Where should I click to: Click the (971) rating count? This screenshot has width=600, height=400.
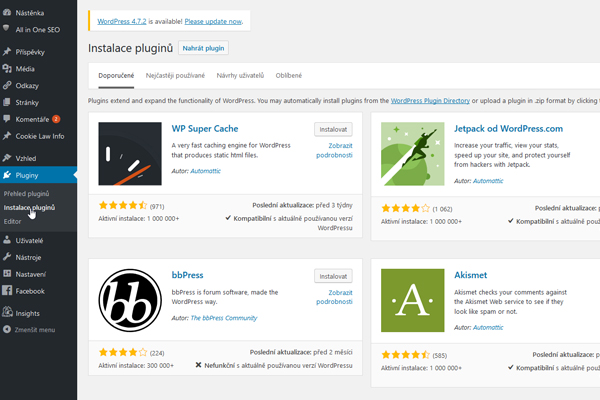157,206
